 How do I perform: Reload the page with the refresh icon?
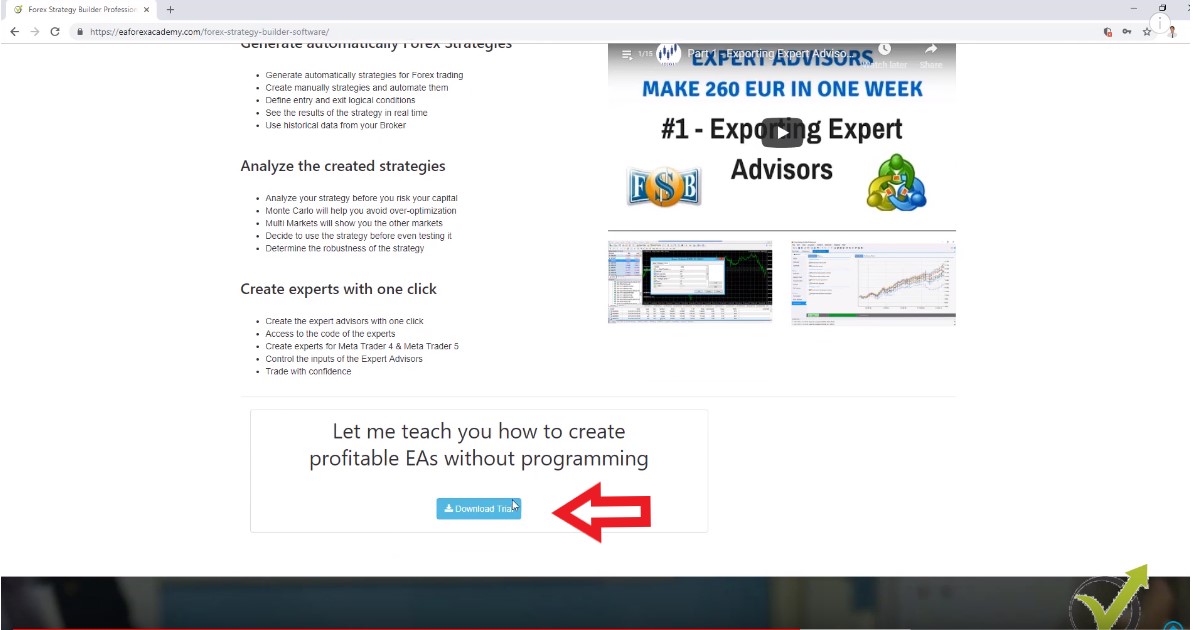[55, 32]
